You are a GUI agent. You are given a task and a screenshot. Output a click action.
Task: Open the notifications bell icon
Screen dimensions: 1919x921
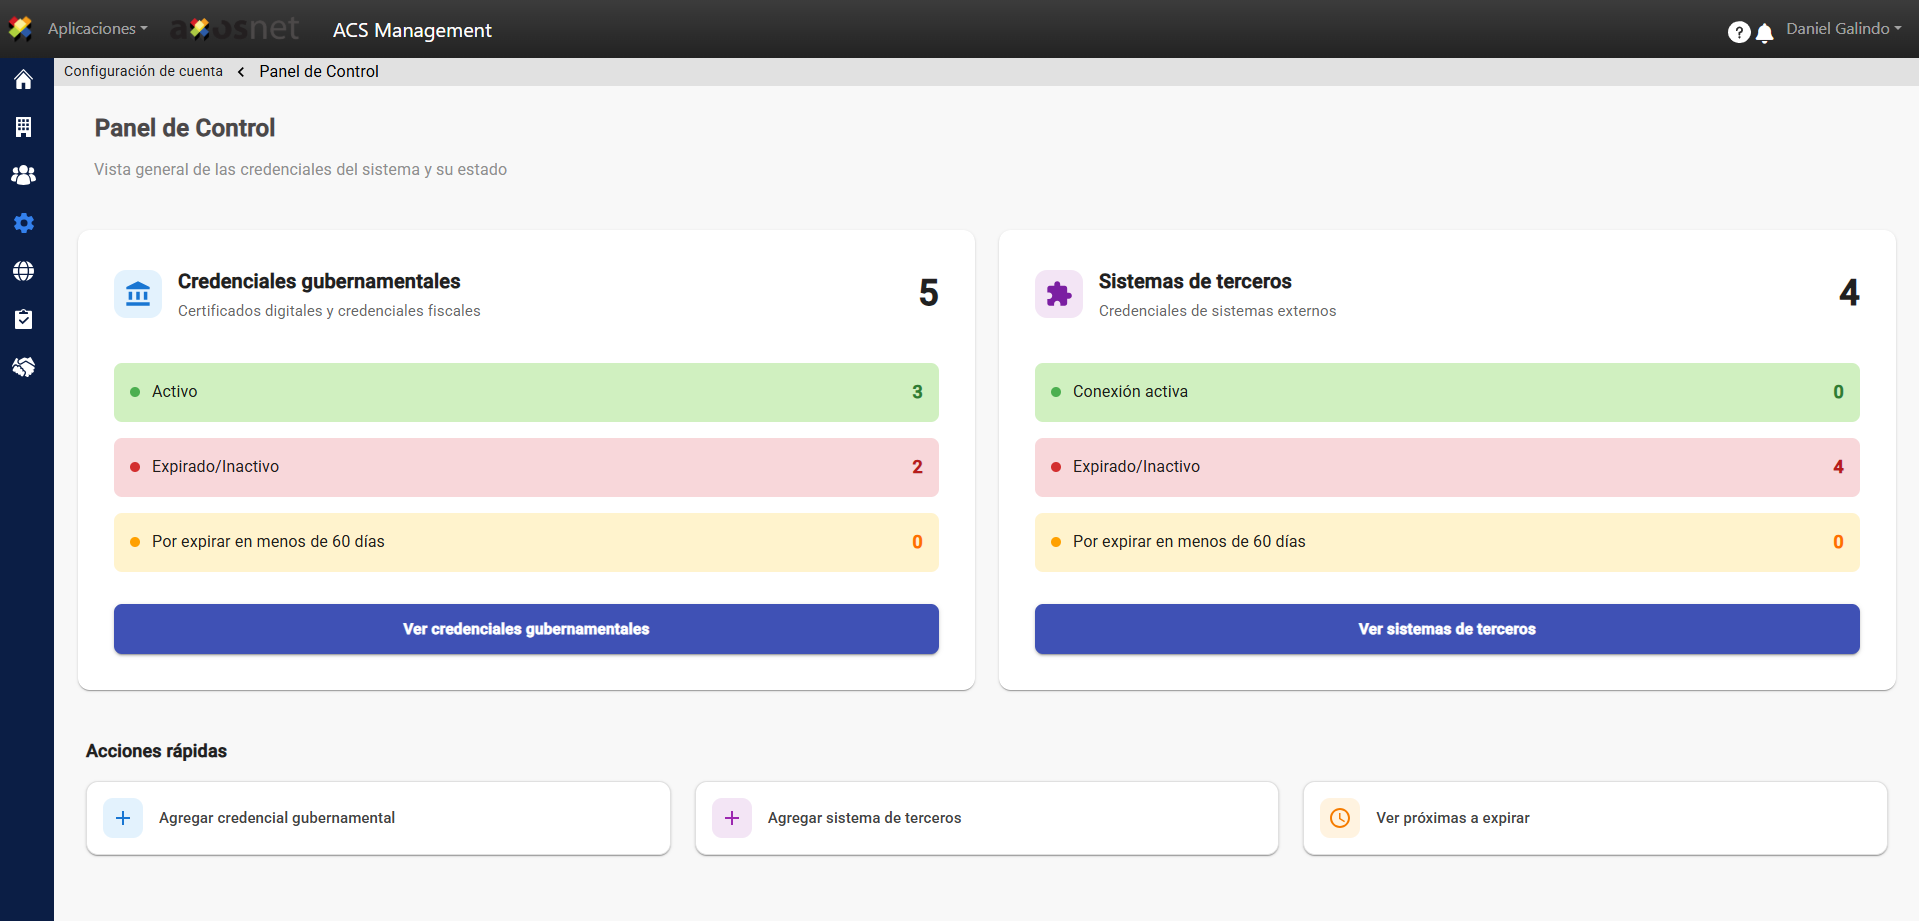[x=1765, y=33]
